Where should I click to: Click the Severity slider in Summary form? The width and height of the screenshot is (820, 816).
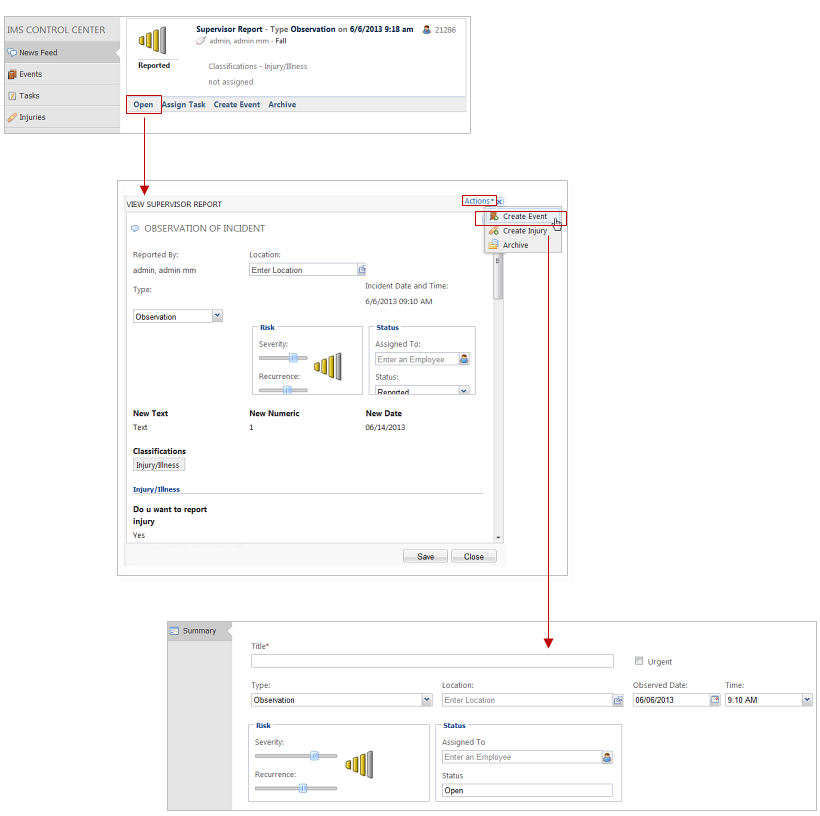[314, 757]
